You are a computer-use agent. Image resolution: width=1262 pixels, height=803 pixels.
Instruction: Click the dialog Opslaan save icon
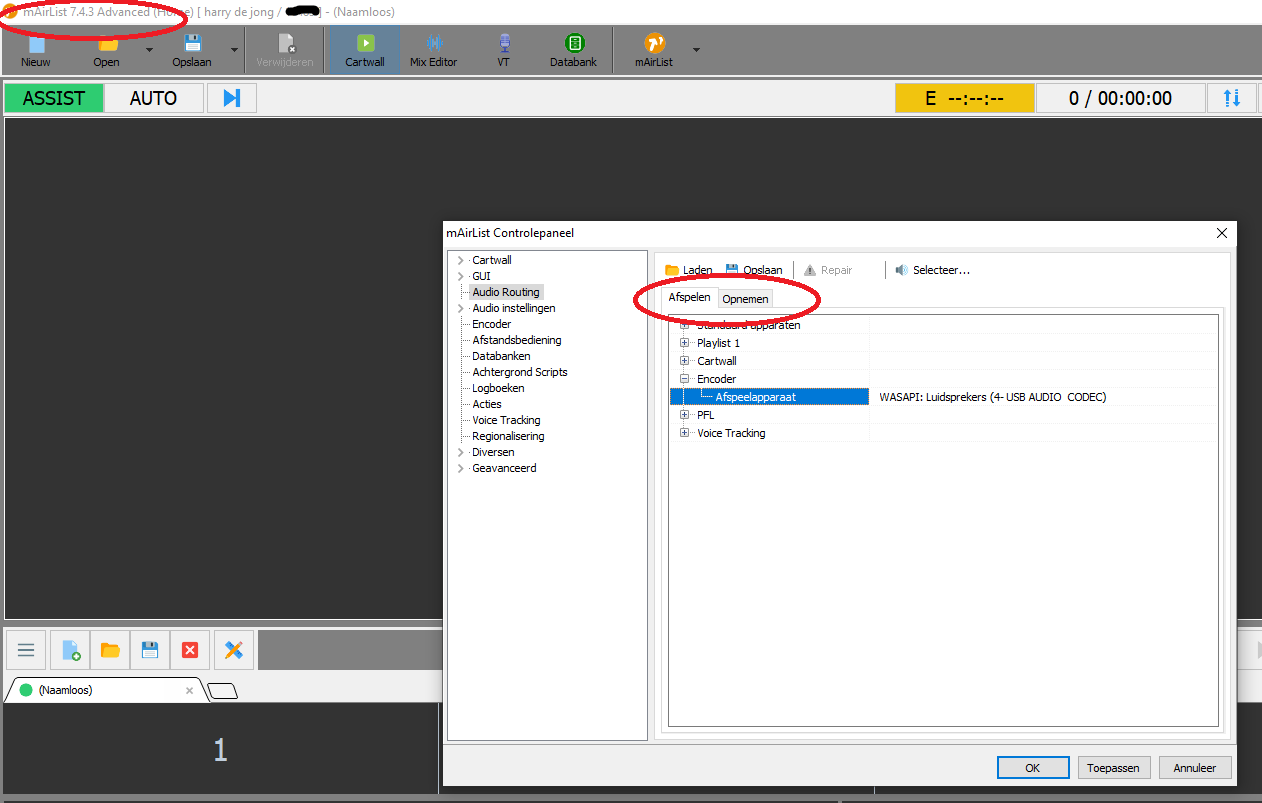pos(732,270)
